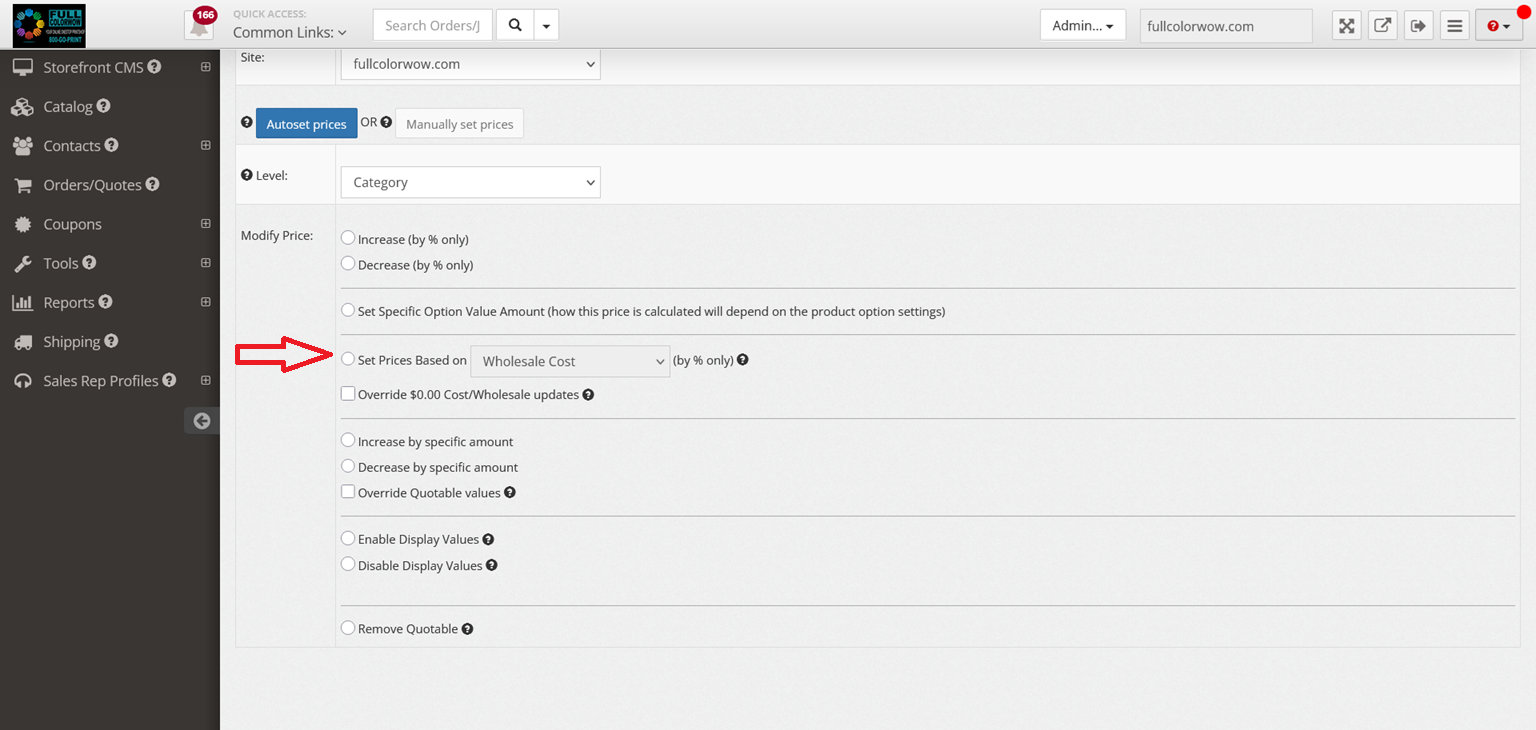Select the Set Prices Based on radio

(348, 359)
